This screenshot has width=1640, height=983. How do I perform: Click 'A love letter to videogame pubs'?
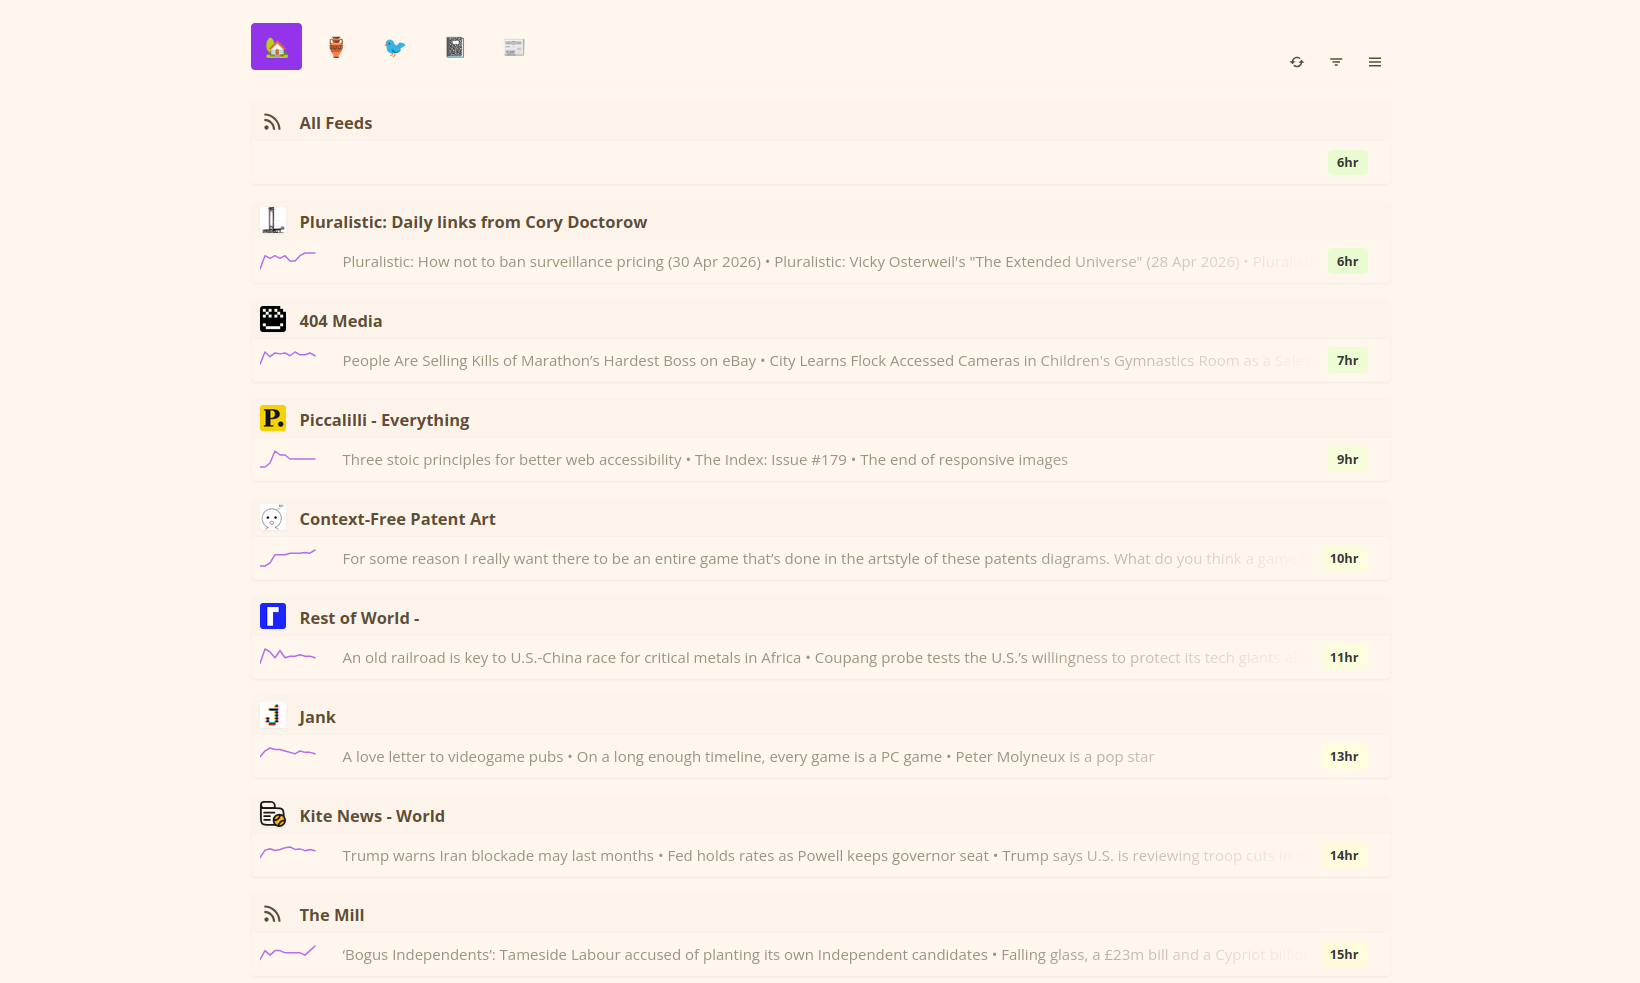click(x=453, y=757)
